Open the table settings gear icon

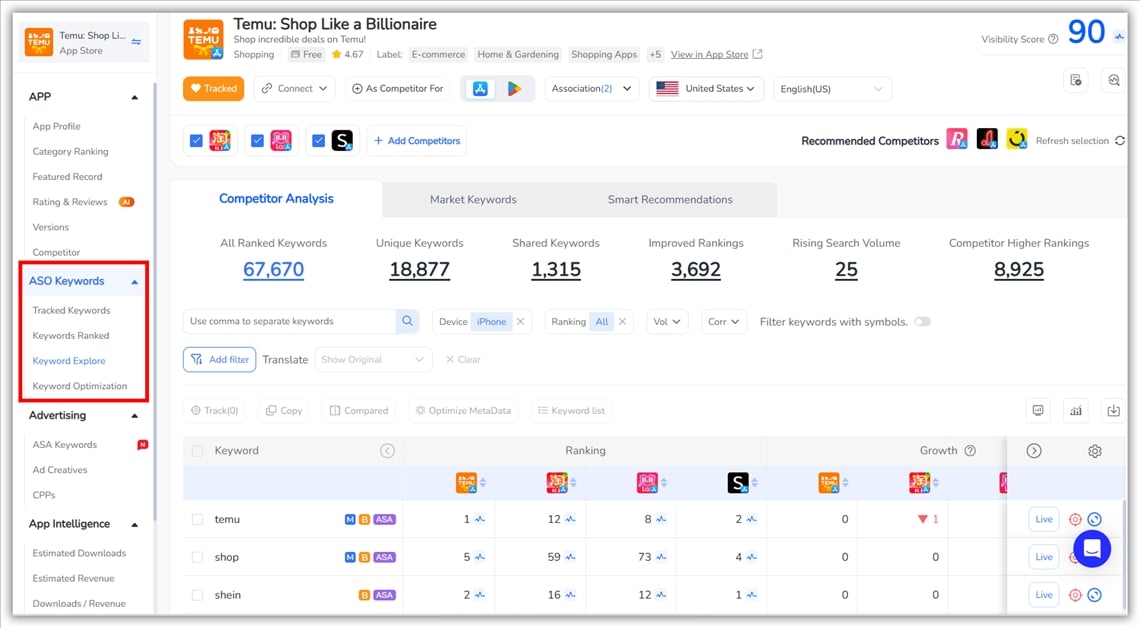tap(1094, 451)
